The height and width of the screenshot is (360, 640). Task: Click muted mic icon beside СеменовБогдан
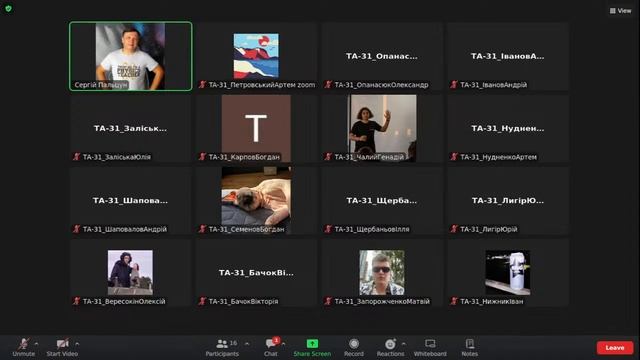pyautogui.click(x=202, y=229)
